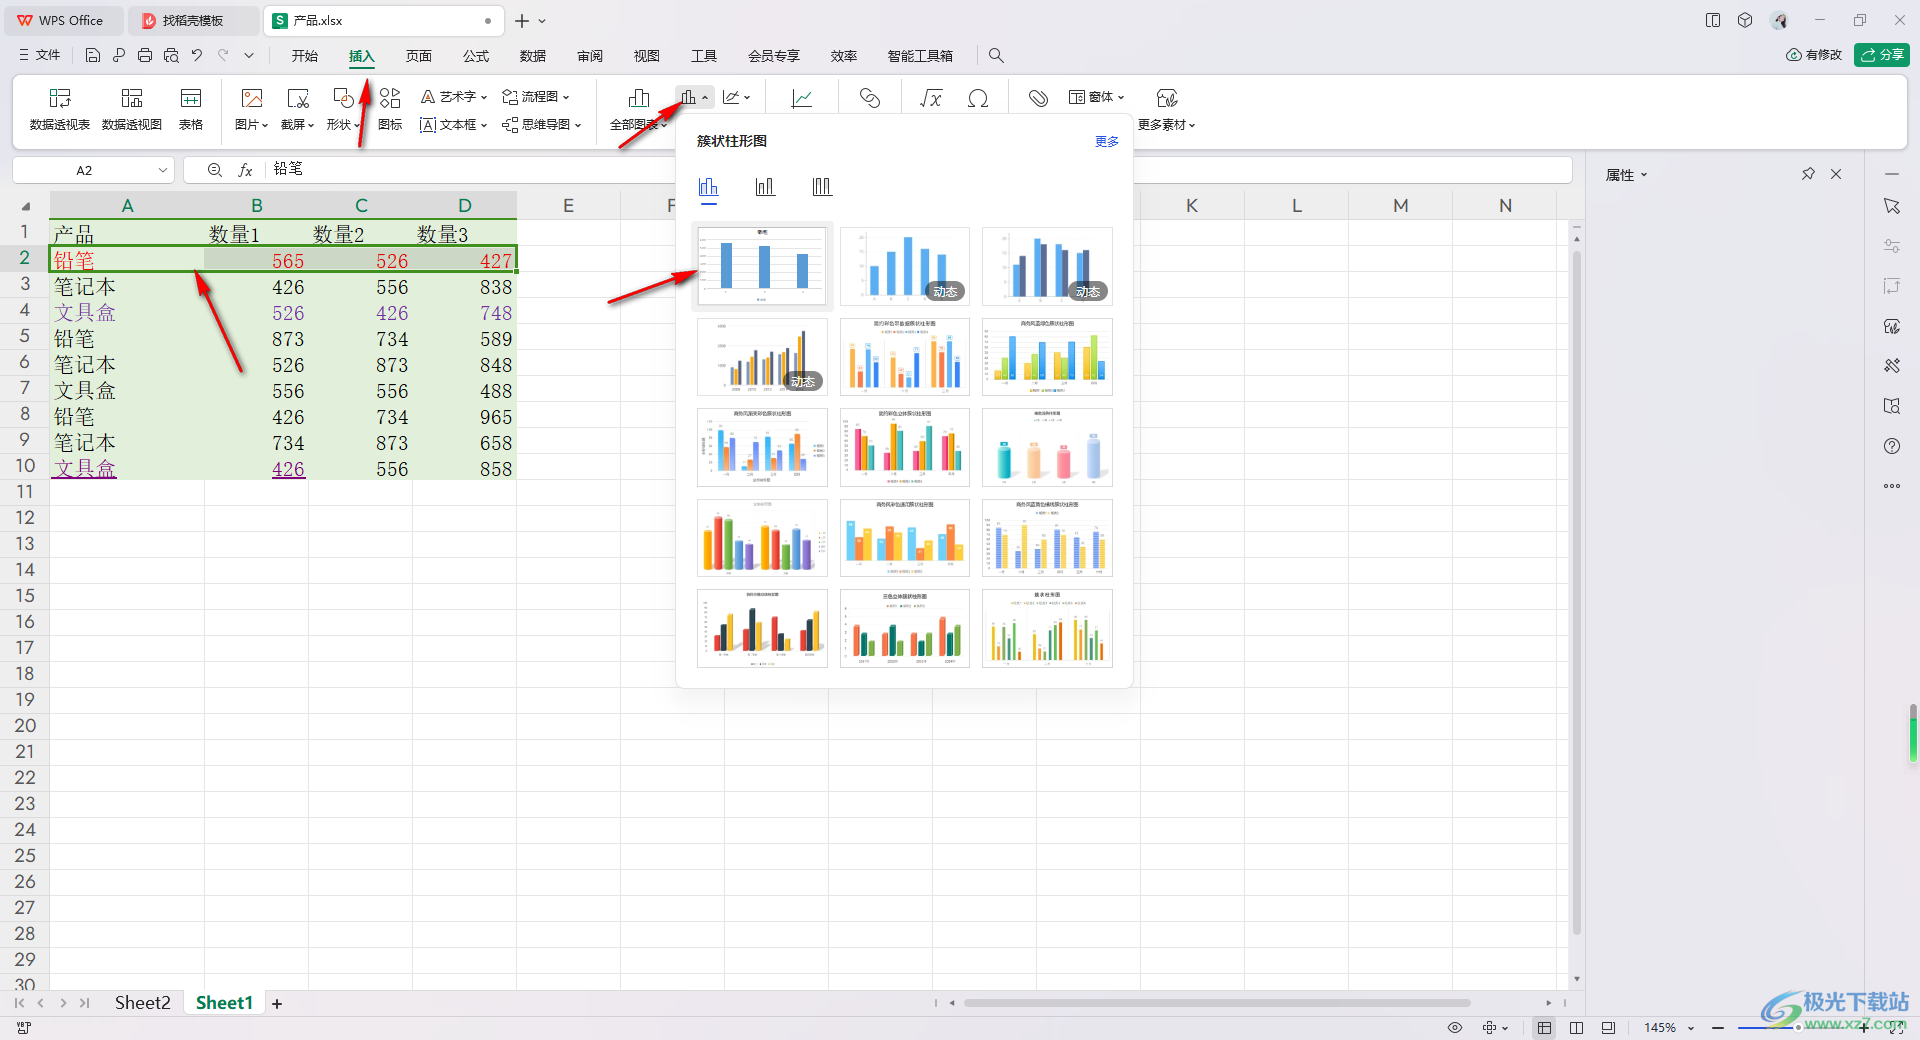Choose the cylinder-style colorful column chart thumbnail
The height and width of the screenshot is (1040, 1920).
point(1047,447)
